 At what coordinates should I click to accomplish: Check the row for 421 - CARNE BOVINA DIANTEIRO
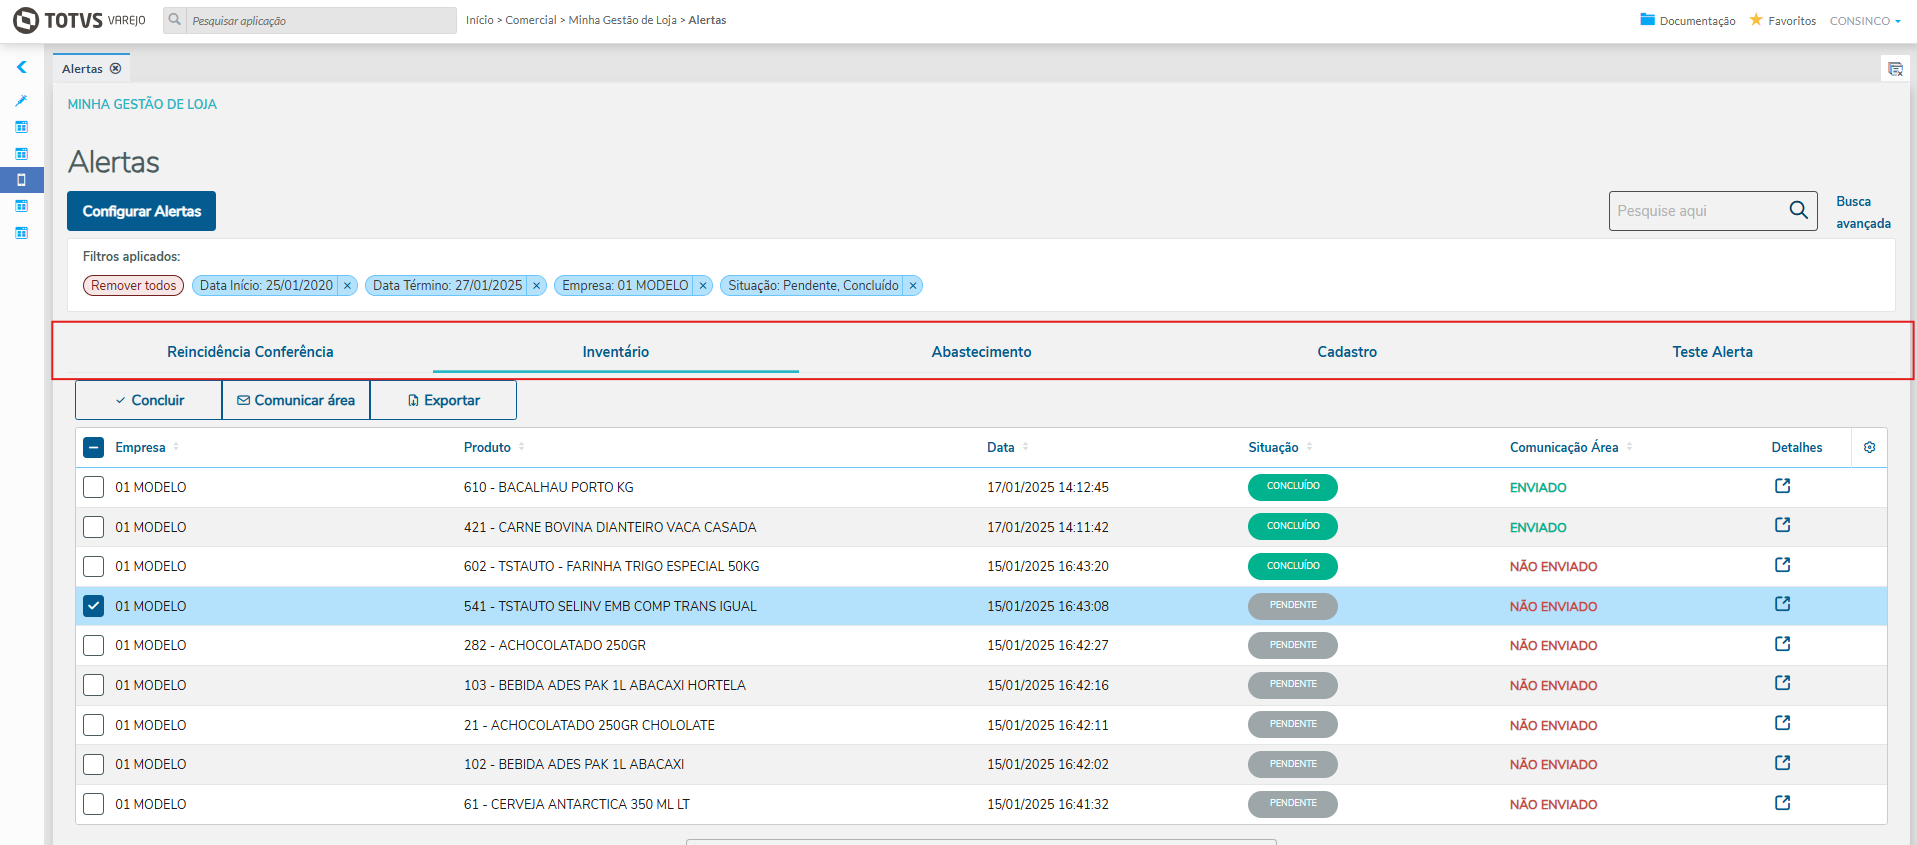93,527
